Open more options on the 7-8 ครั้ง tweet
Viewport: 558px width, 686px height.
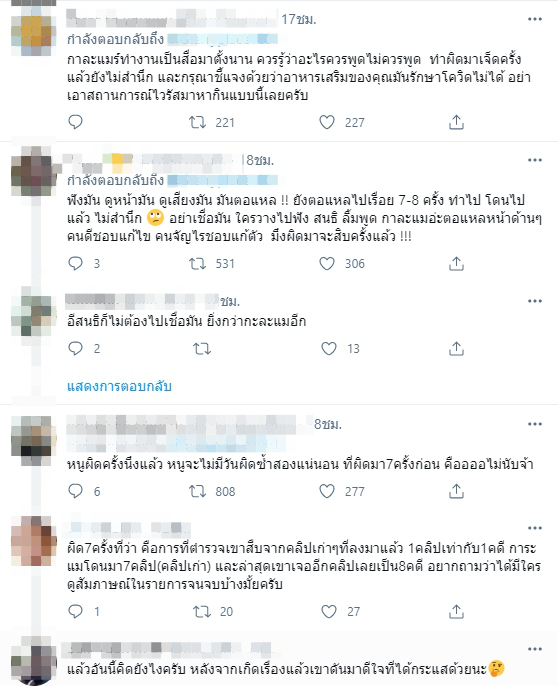click(535, 160)
